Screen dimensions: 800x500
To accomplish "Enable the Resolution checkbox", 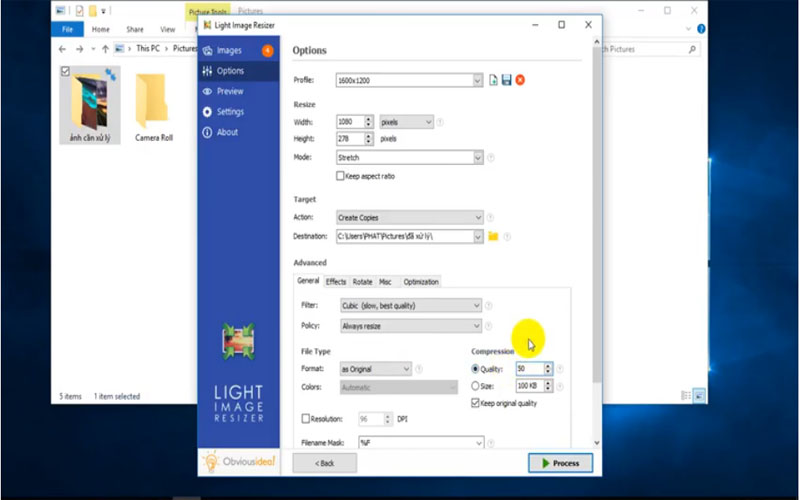I will 306,419.
